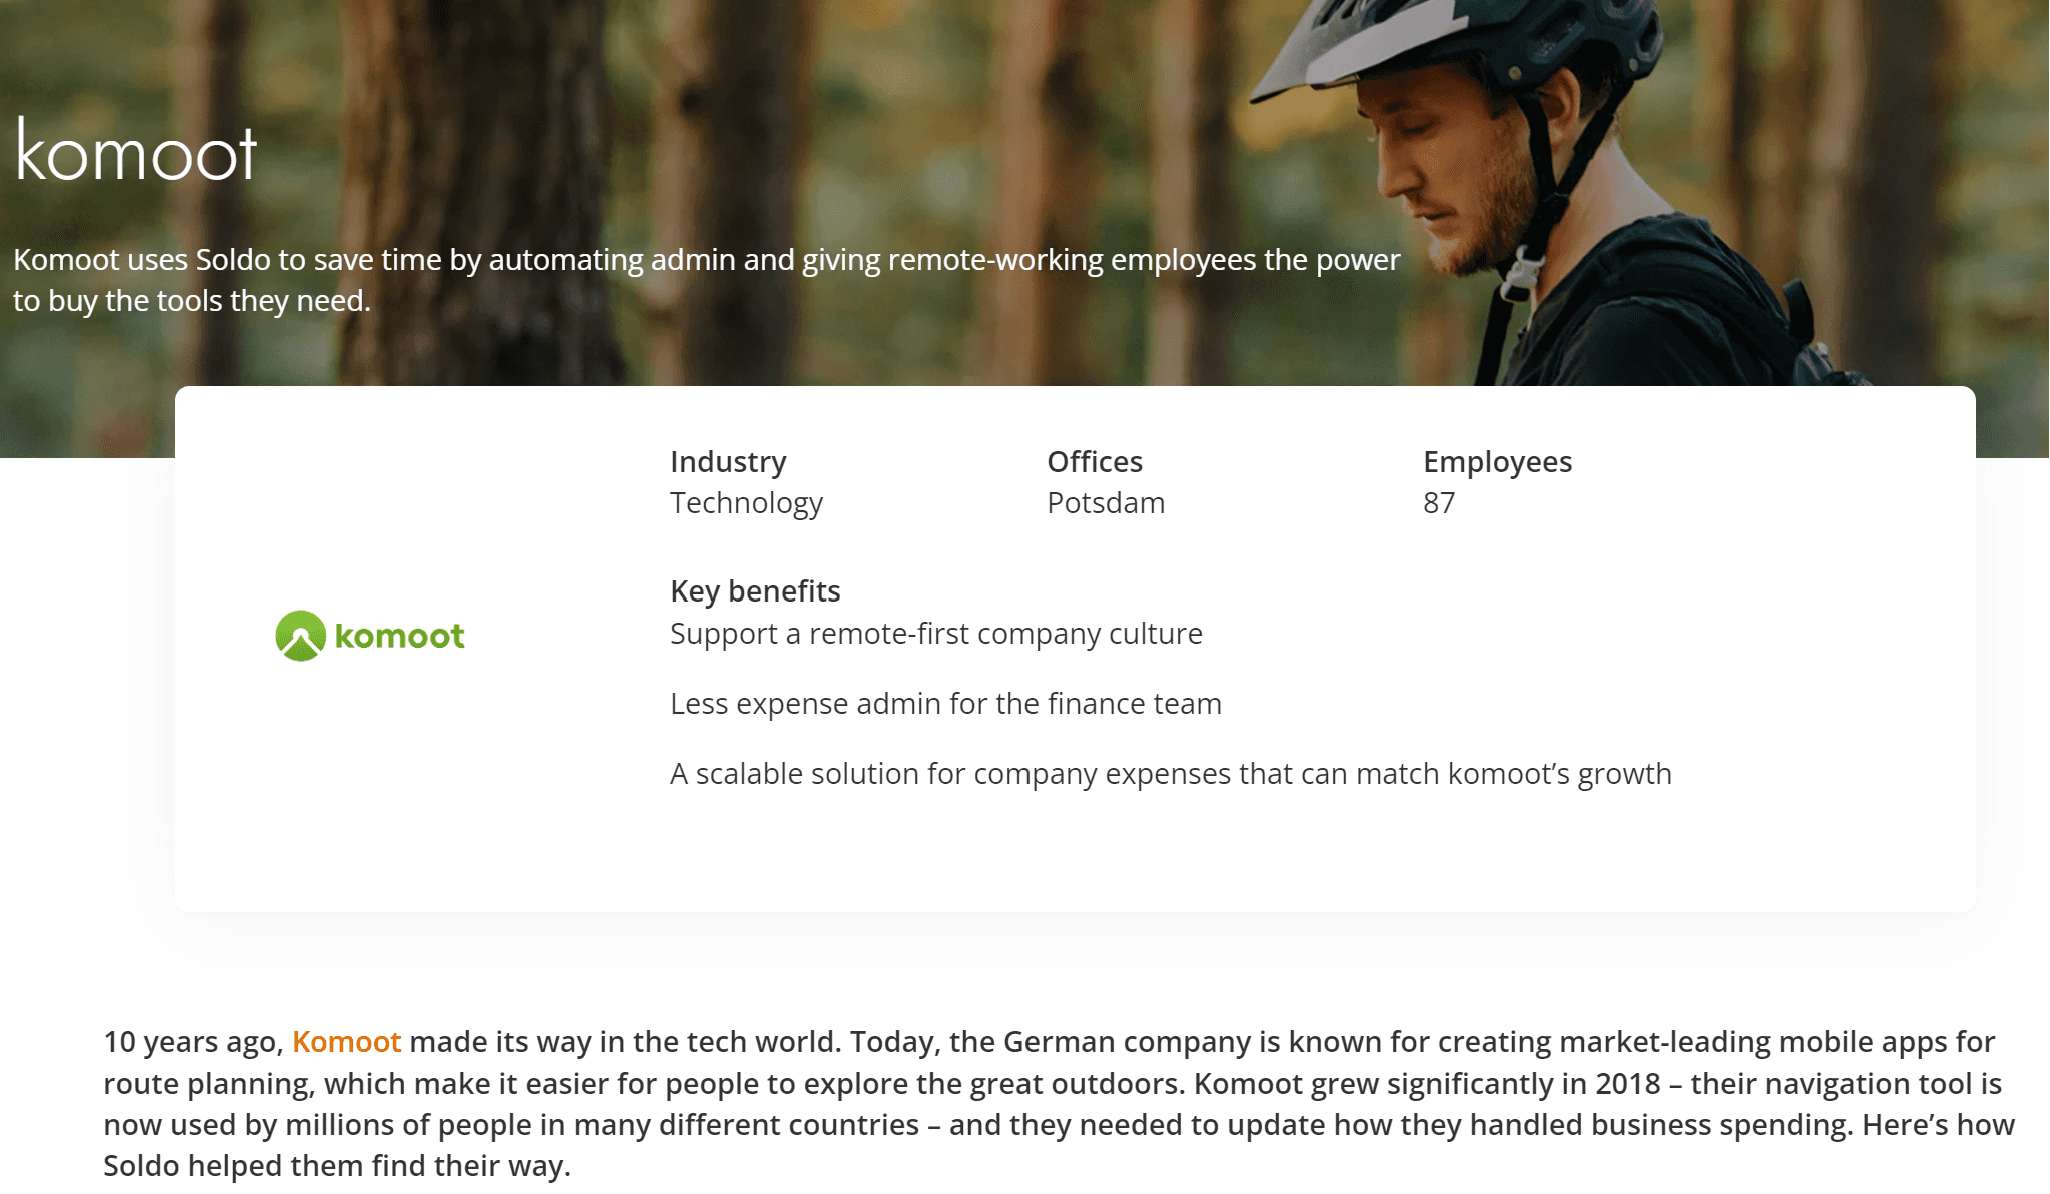Viewport: 2050px width, 1194px height.
Task: Select the Offices heading
Action: [x=1094, y=461]
